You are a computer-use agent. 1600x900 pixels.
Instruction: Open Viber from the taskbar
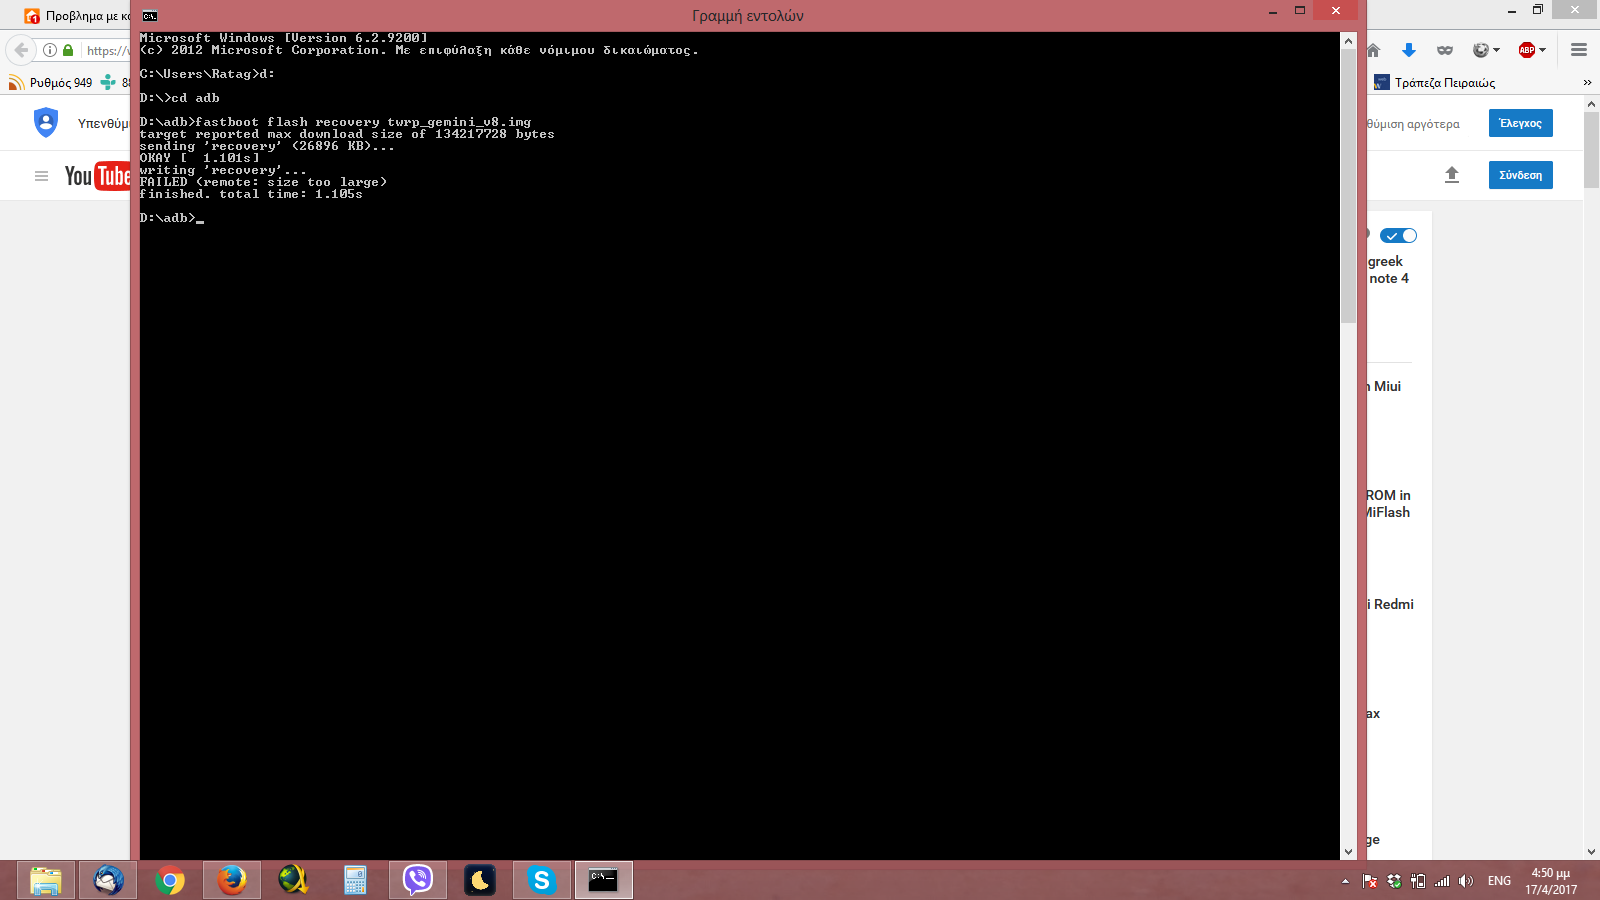pyautogui.click(x=418, y=880)
